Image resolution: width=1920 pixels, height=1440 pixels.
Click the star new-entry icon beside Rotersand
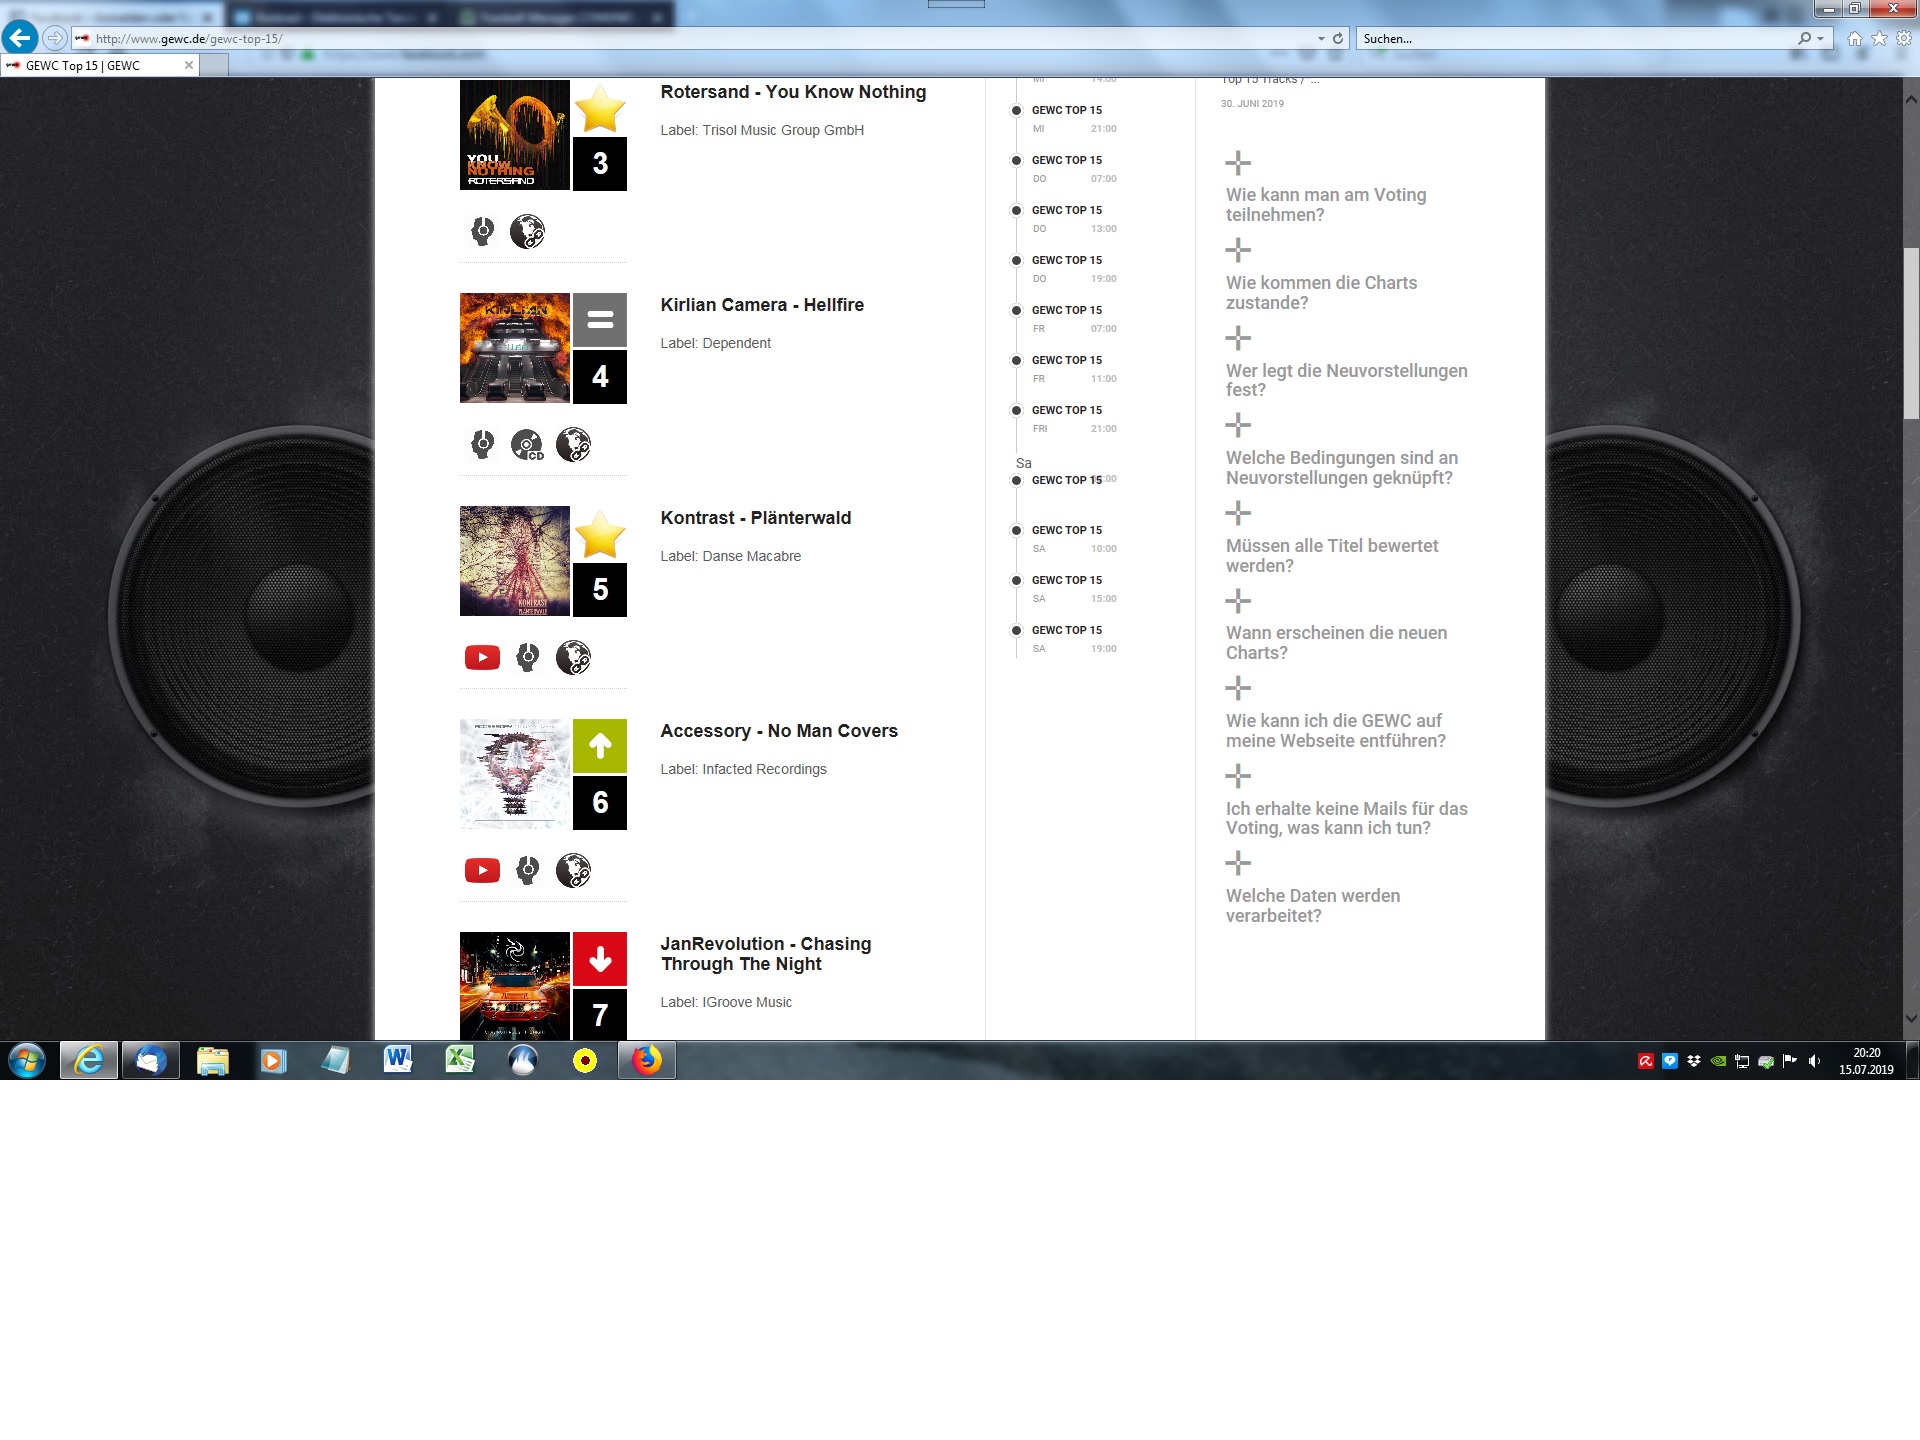[600, 108]
